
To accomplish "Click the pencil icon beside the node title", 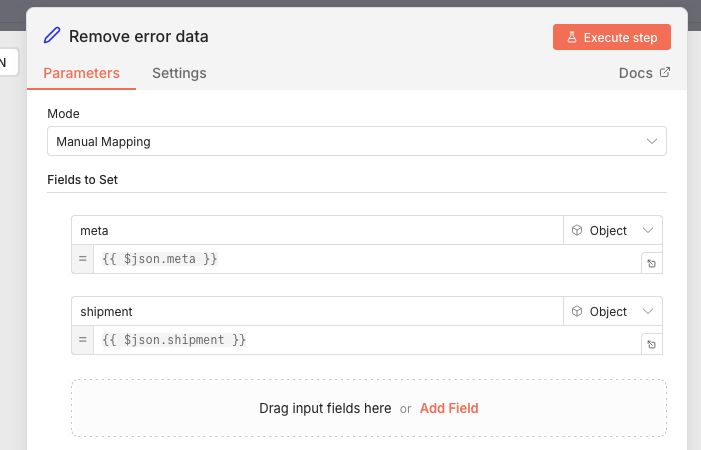I will tap(52, 36).
